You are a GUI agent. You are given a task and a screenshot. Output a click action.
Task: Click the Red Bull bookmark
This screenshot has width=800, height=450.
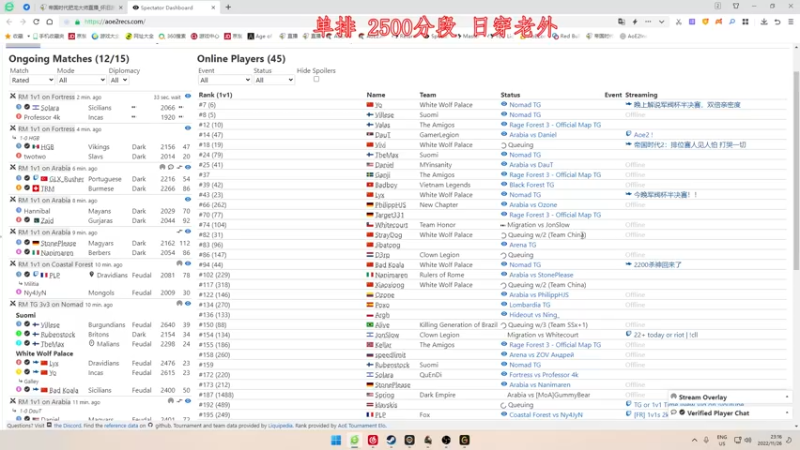tap(566, 36)
